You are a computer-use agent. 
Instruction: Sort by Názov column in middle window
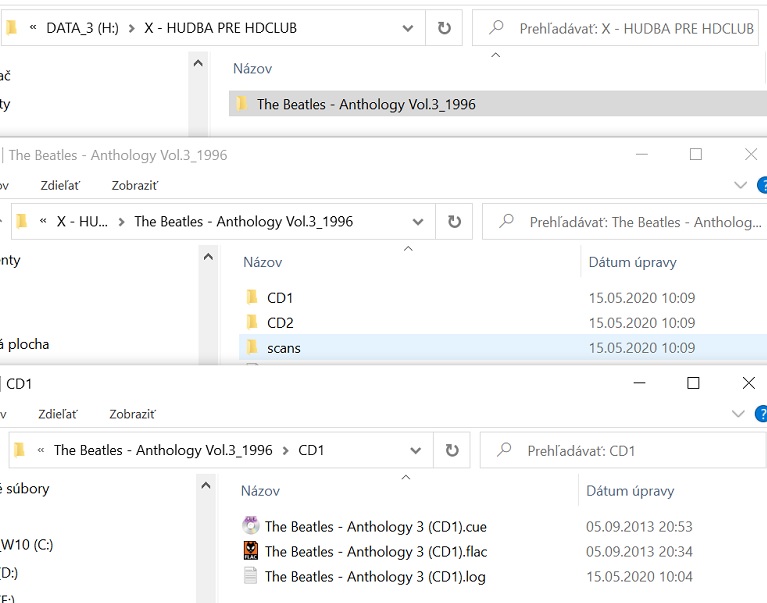tap(263, 262)
